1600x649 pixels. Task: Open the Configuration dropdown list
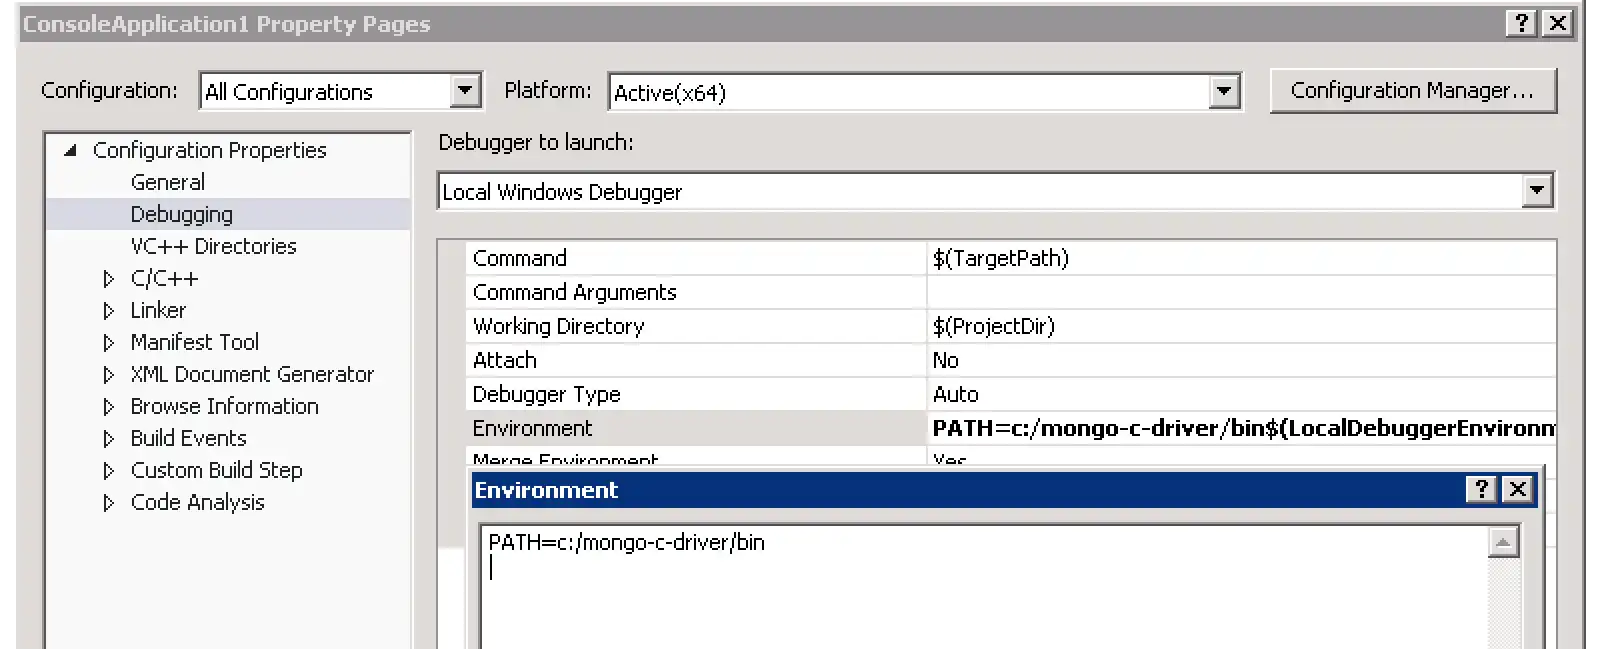[x=465, y=91]
